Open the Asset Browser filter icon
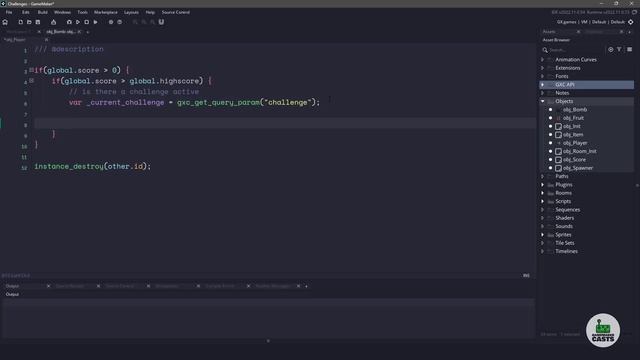Screen dimensions: 640x360 [619, 49]
